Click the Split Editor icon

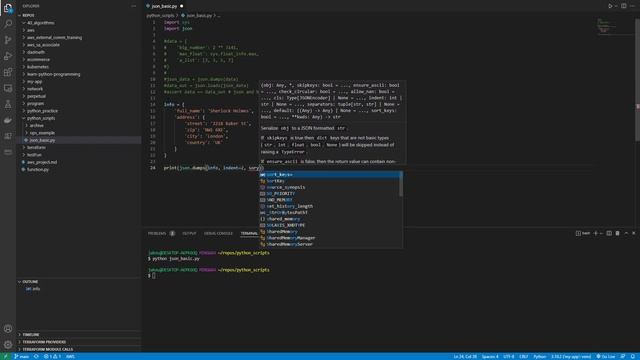[x=624, y=6]
